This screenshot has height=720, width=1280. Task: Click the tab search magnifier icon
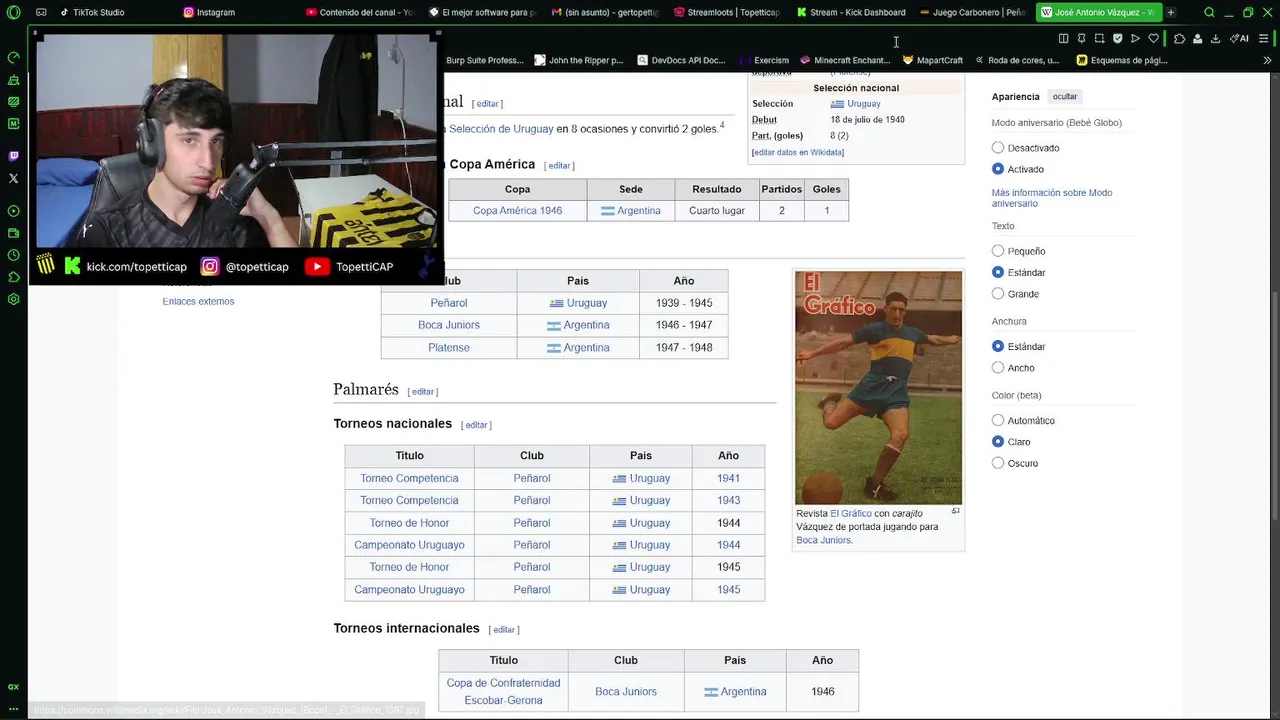1209,12
